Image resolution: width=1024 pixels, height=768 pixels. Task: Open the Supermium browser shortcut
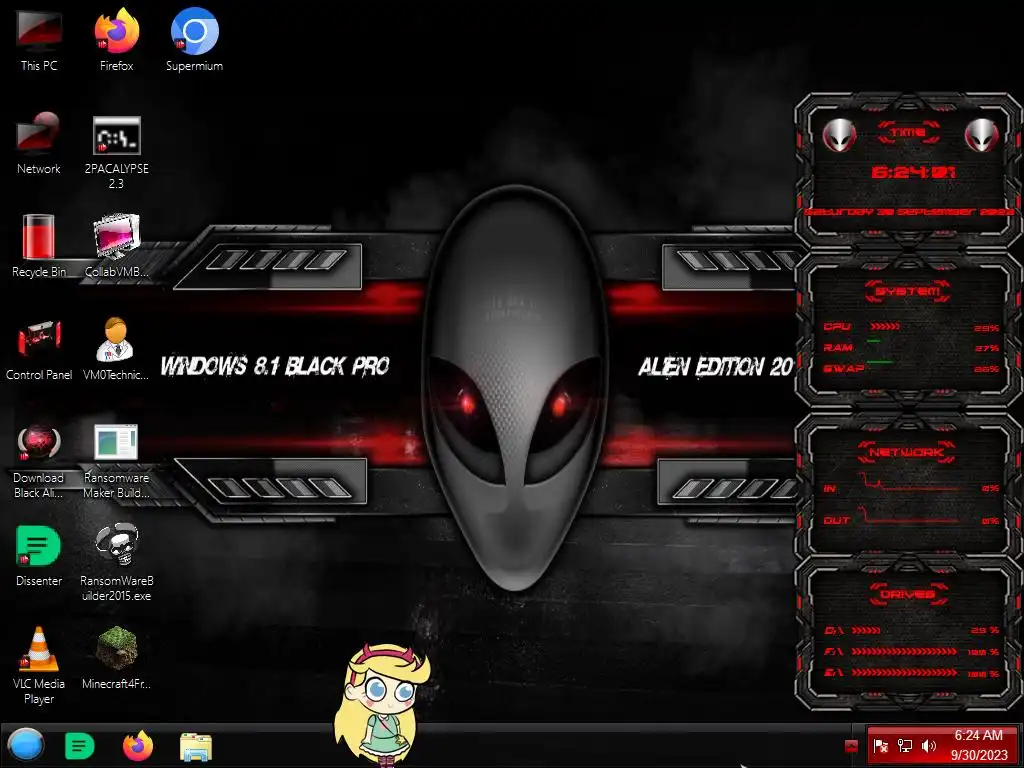pos(194,39)
